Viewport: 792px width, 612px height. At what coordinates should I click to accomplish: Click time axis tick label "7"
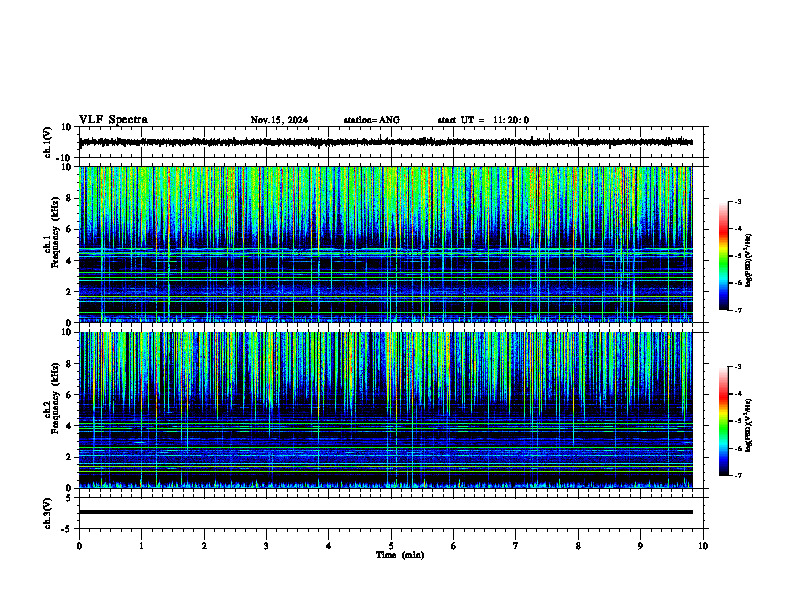(x=516, y=546)
